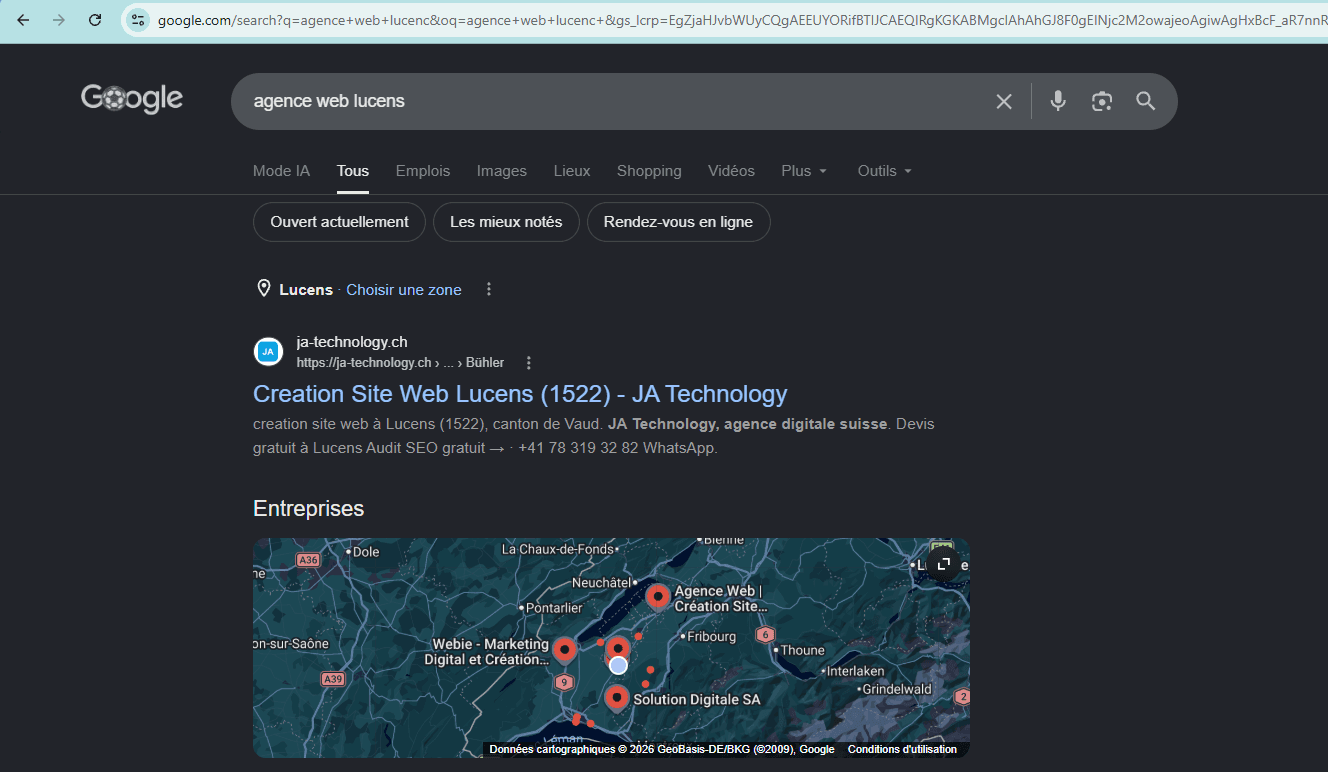Click the 'Webie - Marketing Digital' map pin

565,651
